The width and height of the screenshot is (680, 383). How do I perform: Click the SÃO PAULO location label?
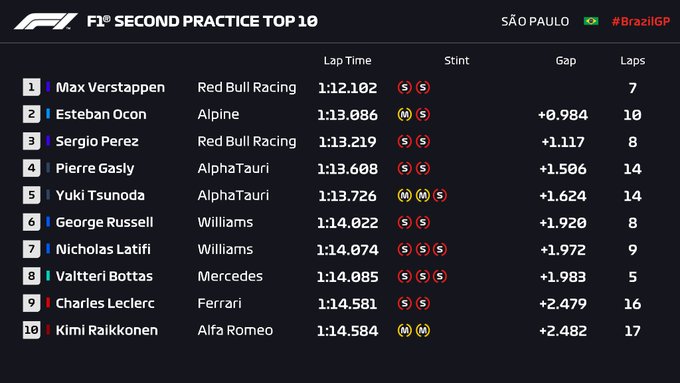click(535, 21)
